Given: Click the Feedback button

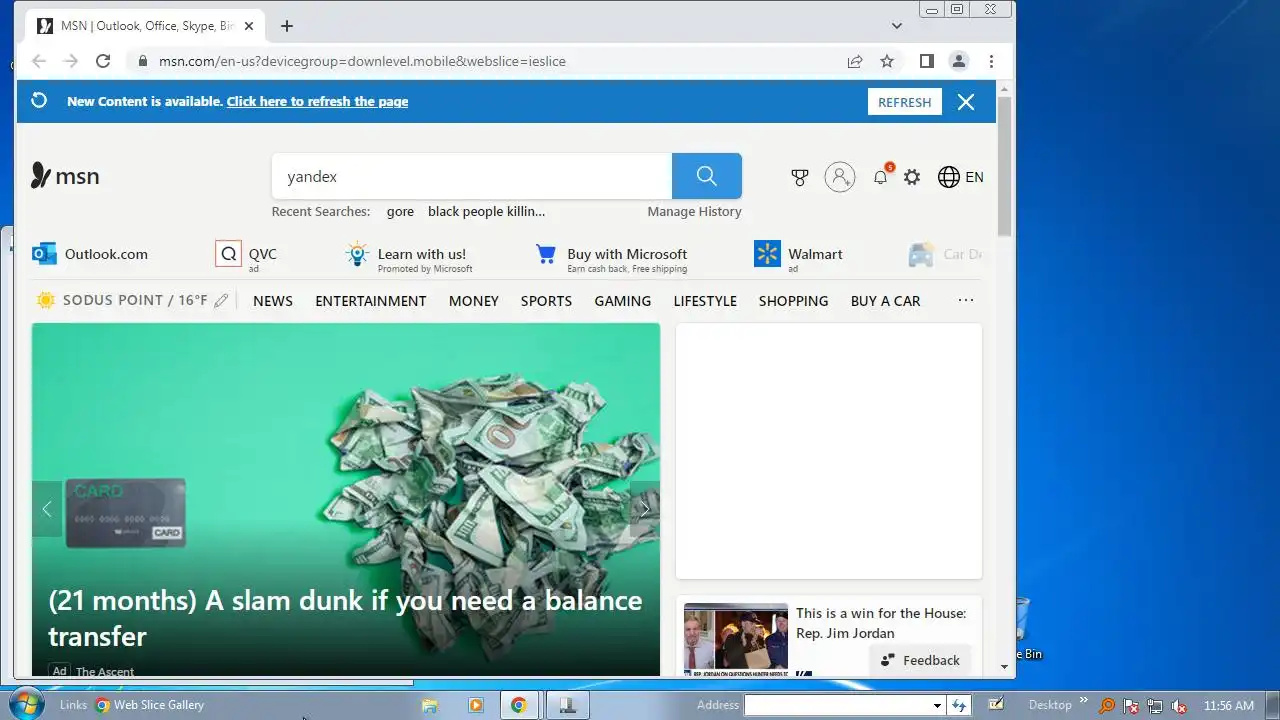Looking at the screenshot, I should 921,660.
